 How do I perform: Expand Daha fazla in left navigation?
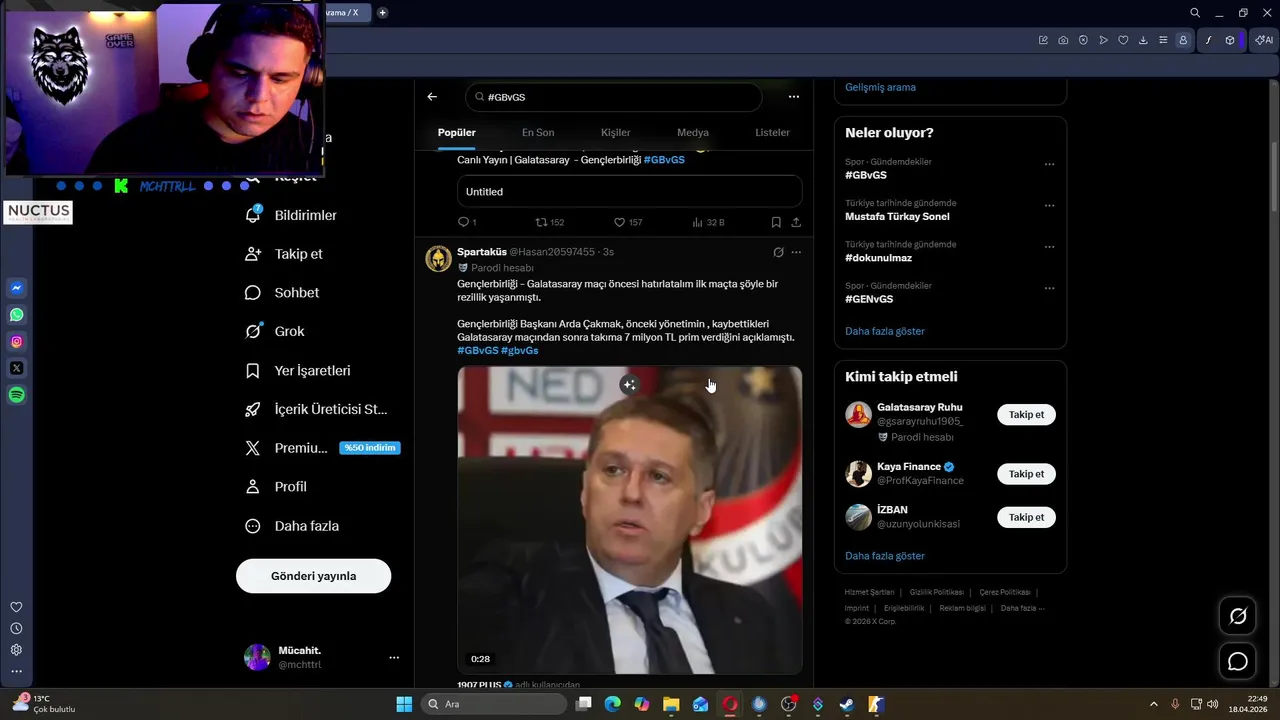[x=293, y=526]
